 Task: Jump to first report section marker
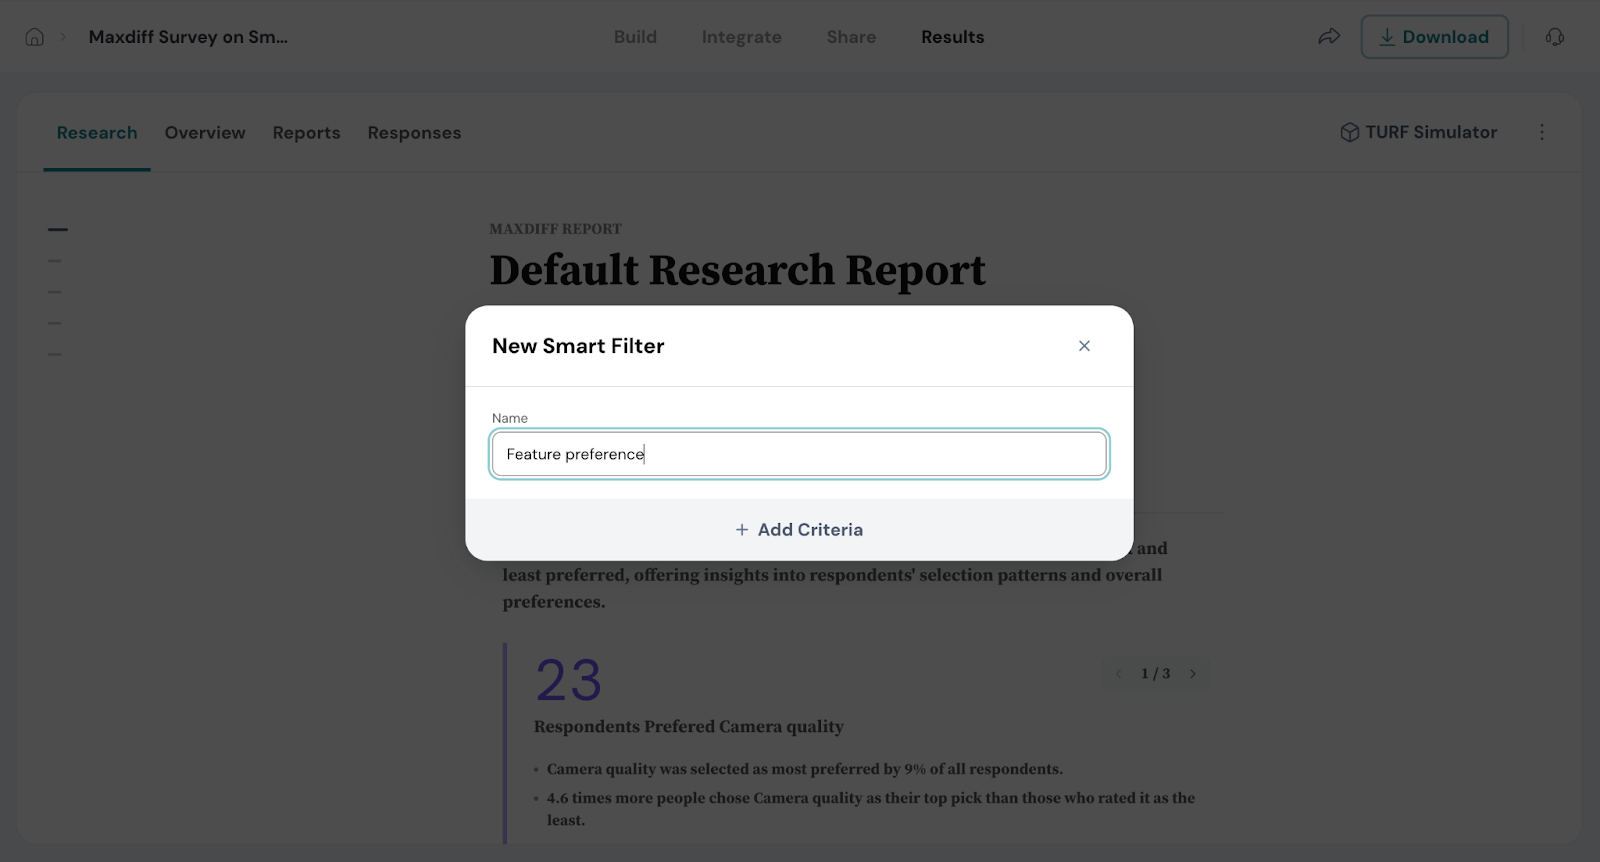click(58, 230)
